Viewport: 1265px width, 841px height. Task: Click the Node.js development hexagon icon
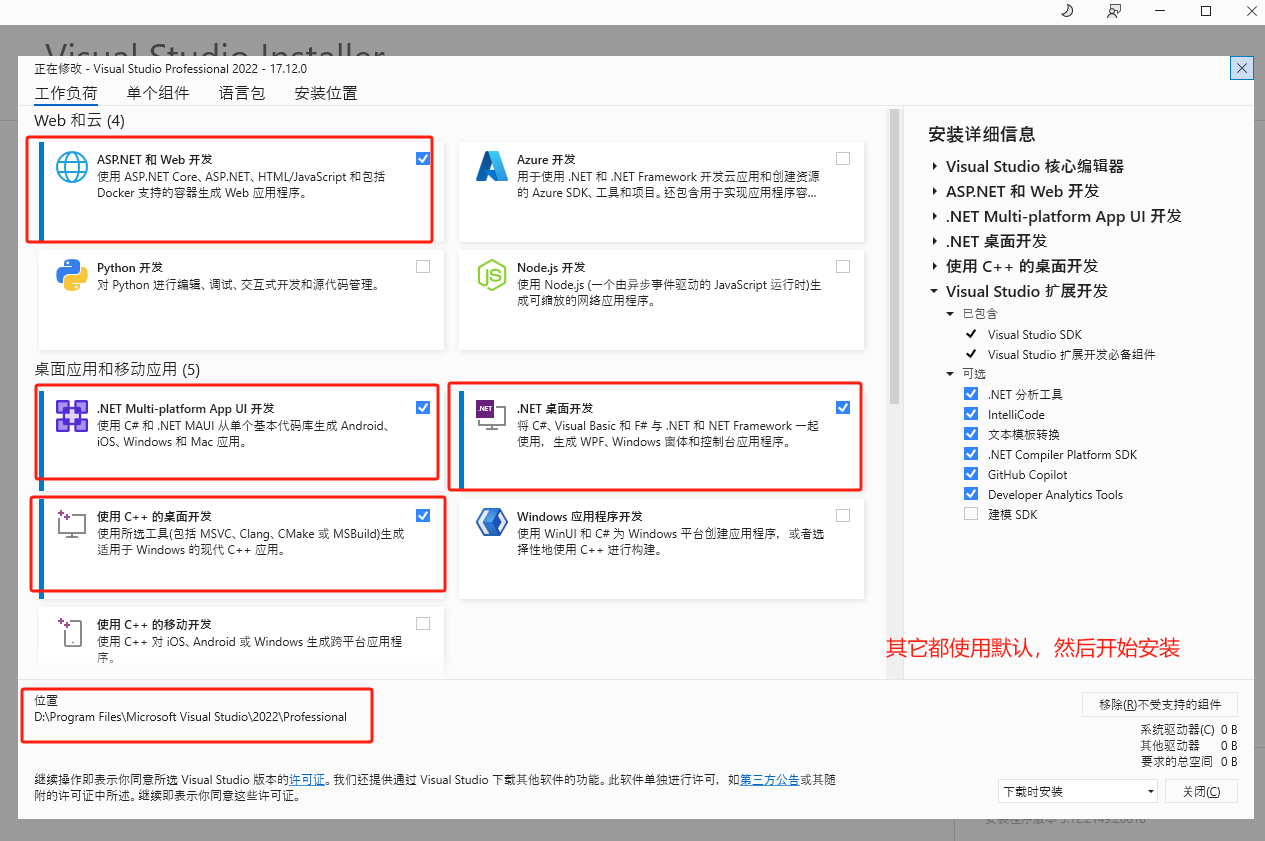coord(492,274)
